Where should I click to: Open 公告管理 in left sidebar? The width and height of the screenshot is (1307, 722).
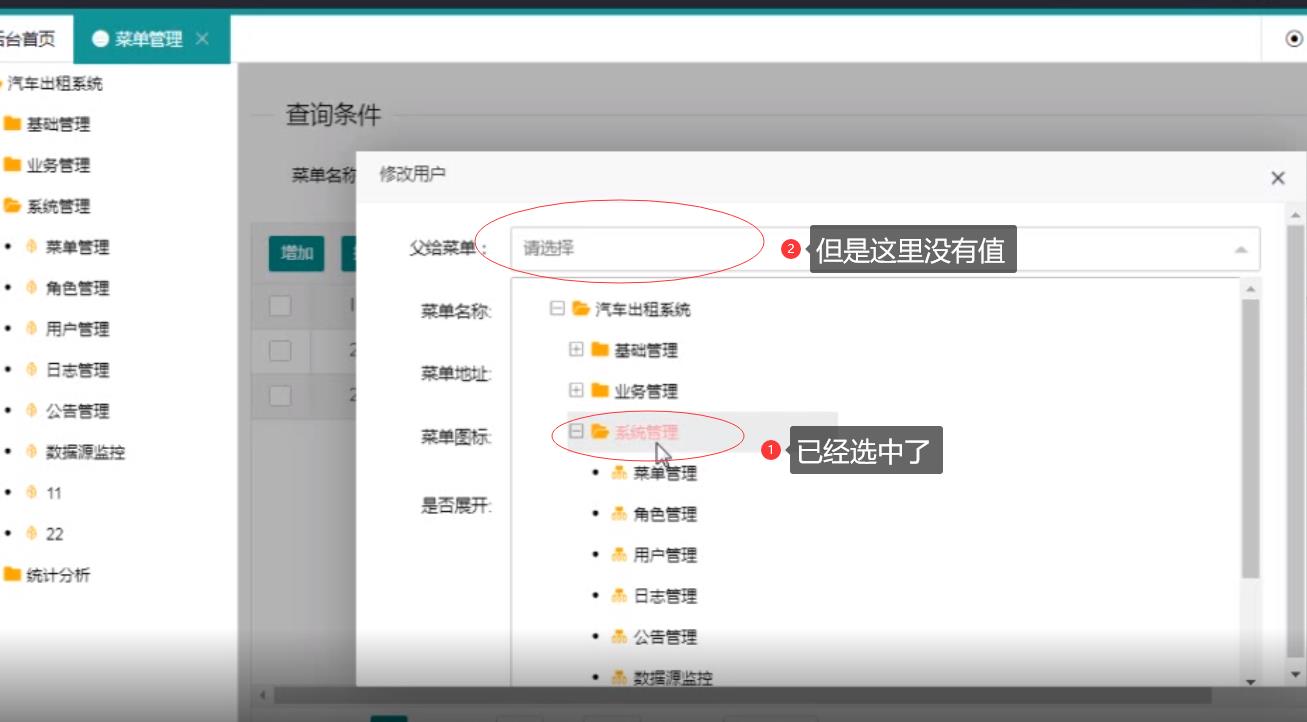77,411
